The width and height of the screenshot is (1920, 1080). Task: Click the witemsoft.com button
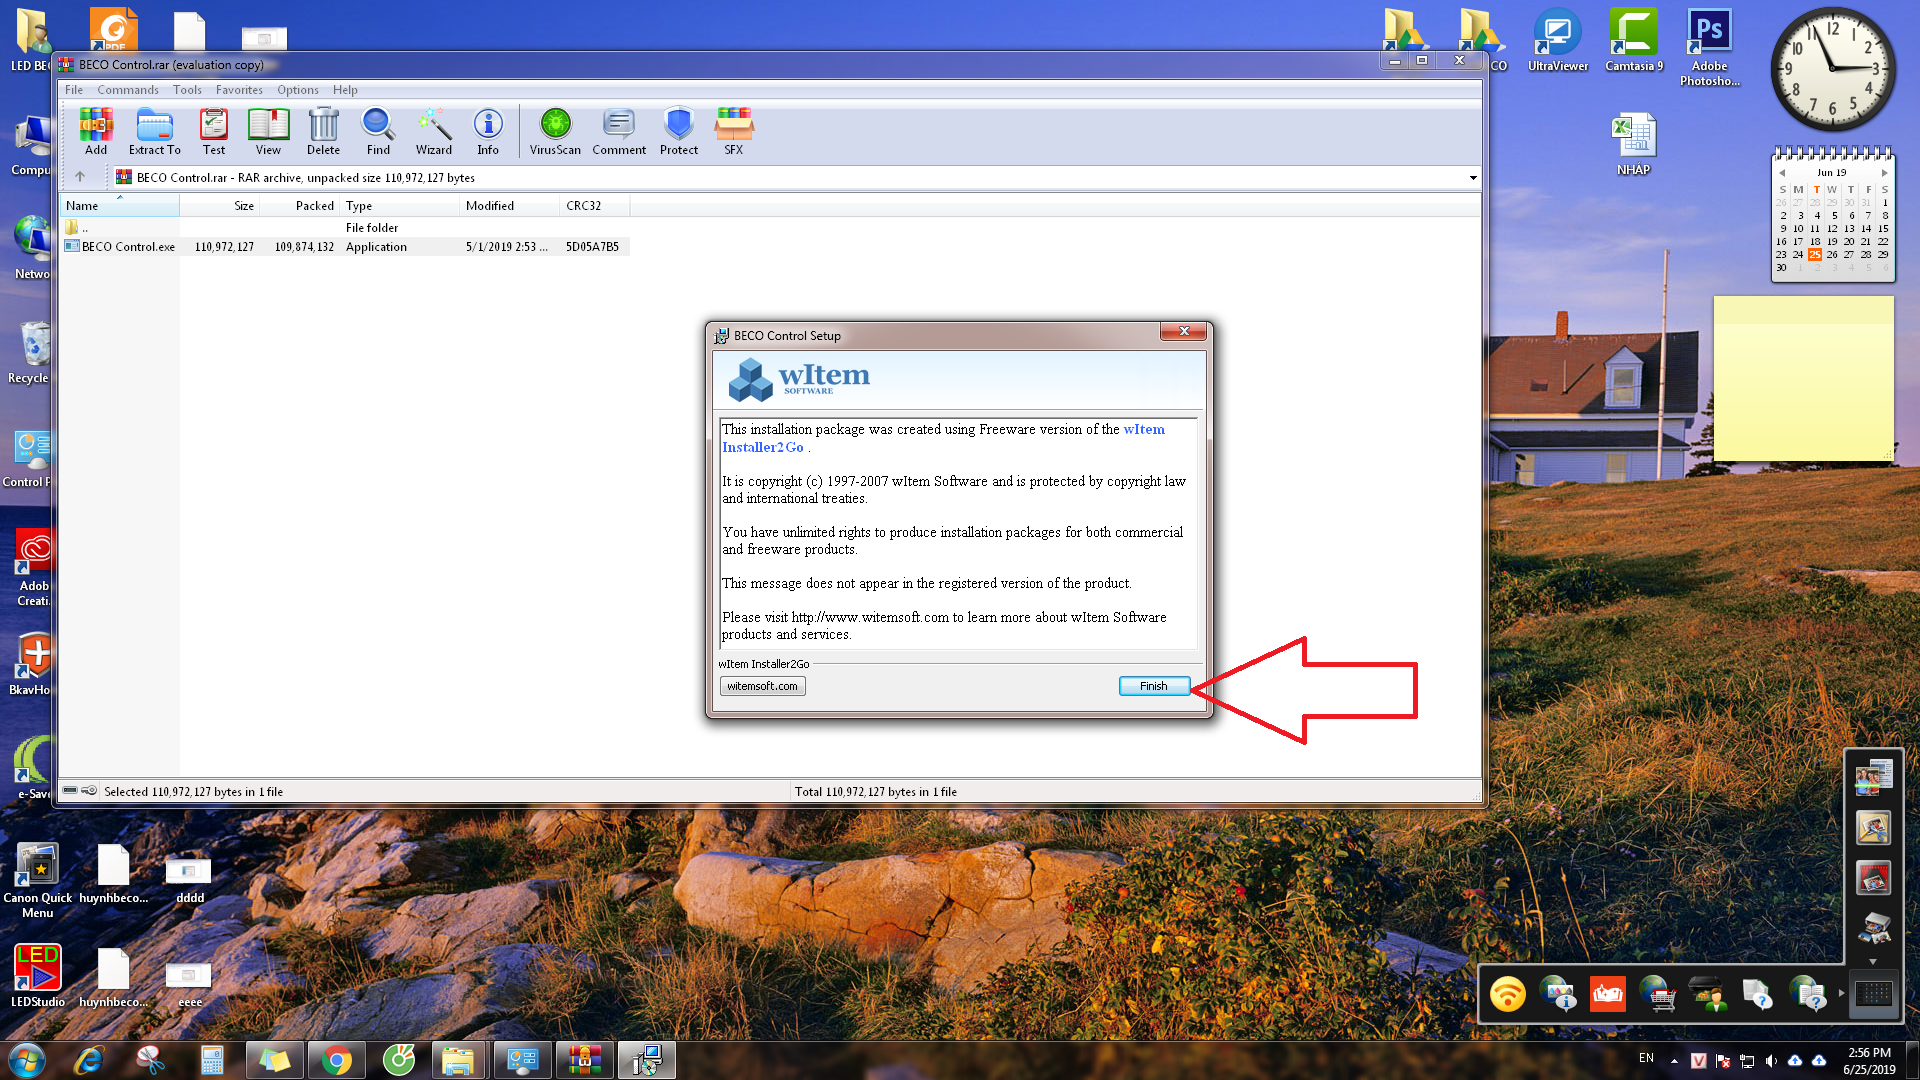762,686
